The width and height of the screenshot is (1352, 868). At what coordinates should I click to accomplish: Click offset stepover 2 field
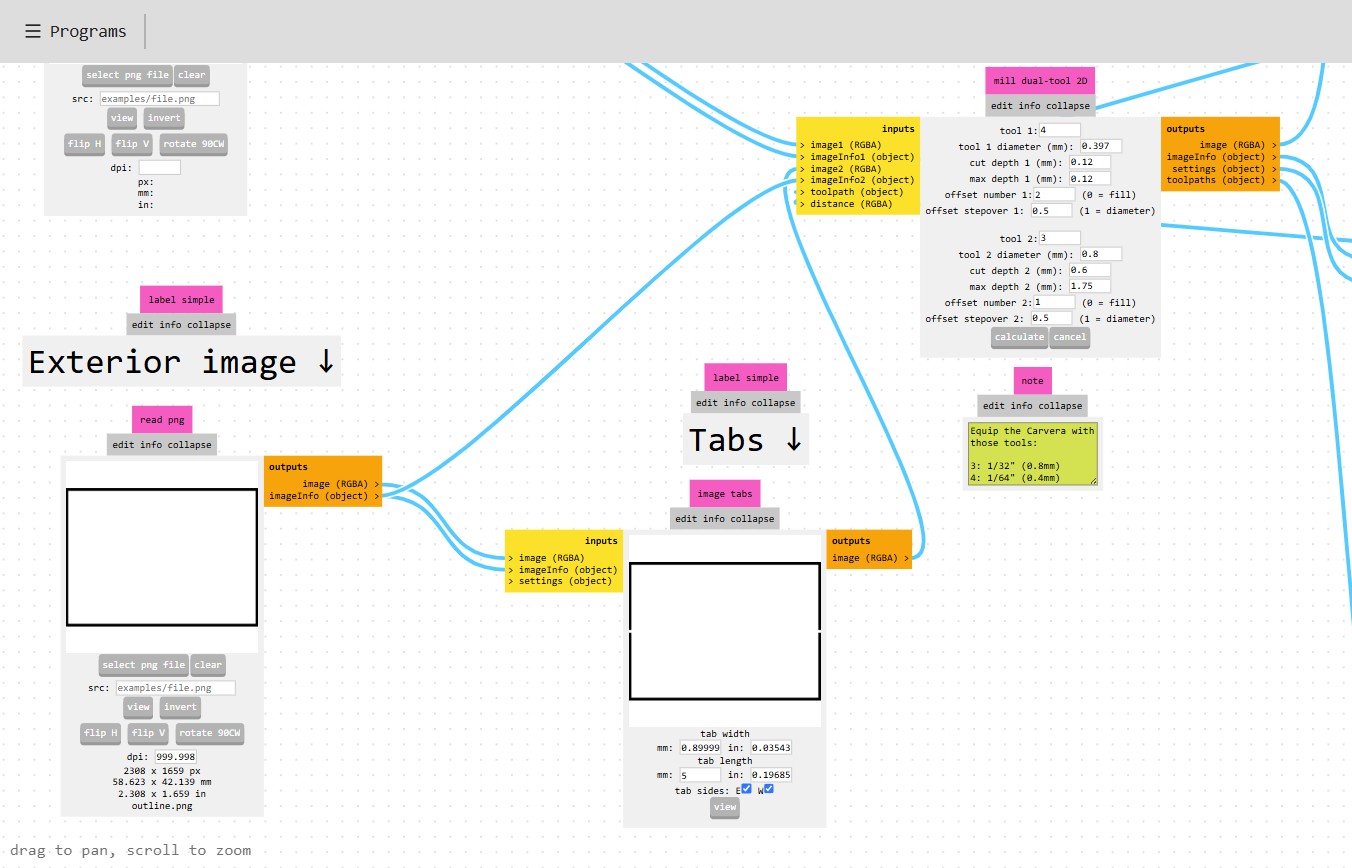(x=1050, y=318)
